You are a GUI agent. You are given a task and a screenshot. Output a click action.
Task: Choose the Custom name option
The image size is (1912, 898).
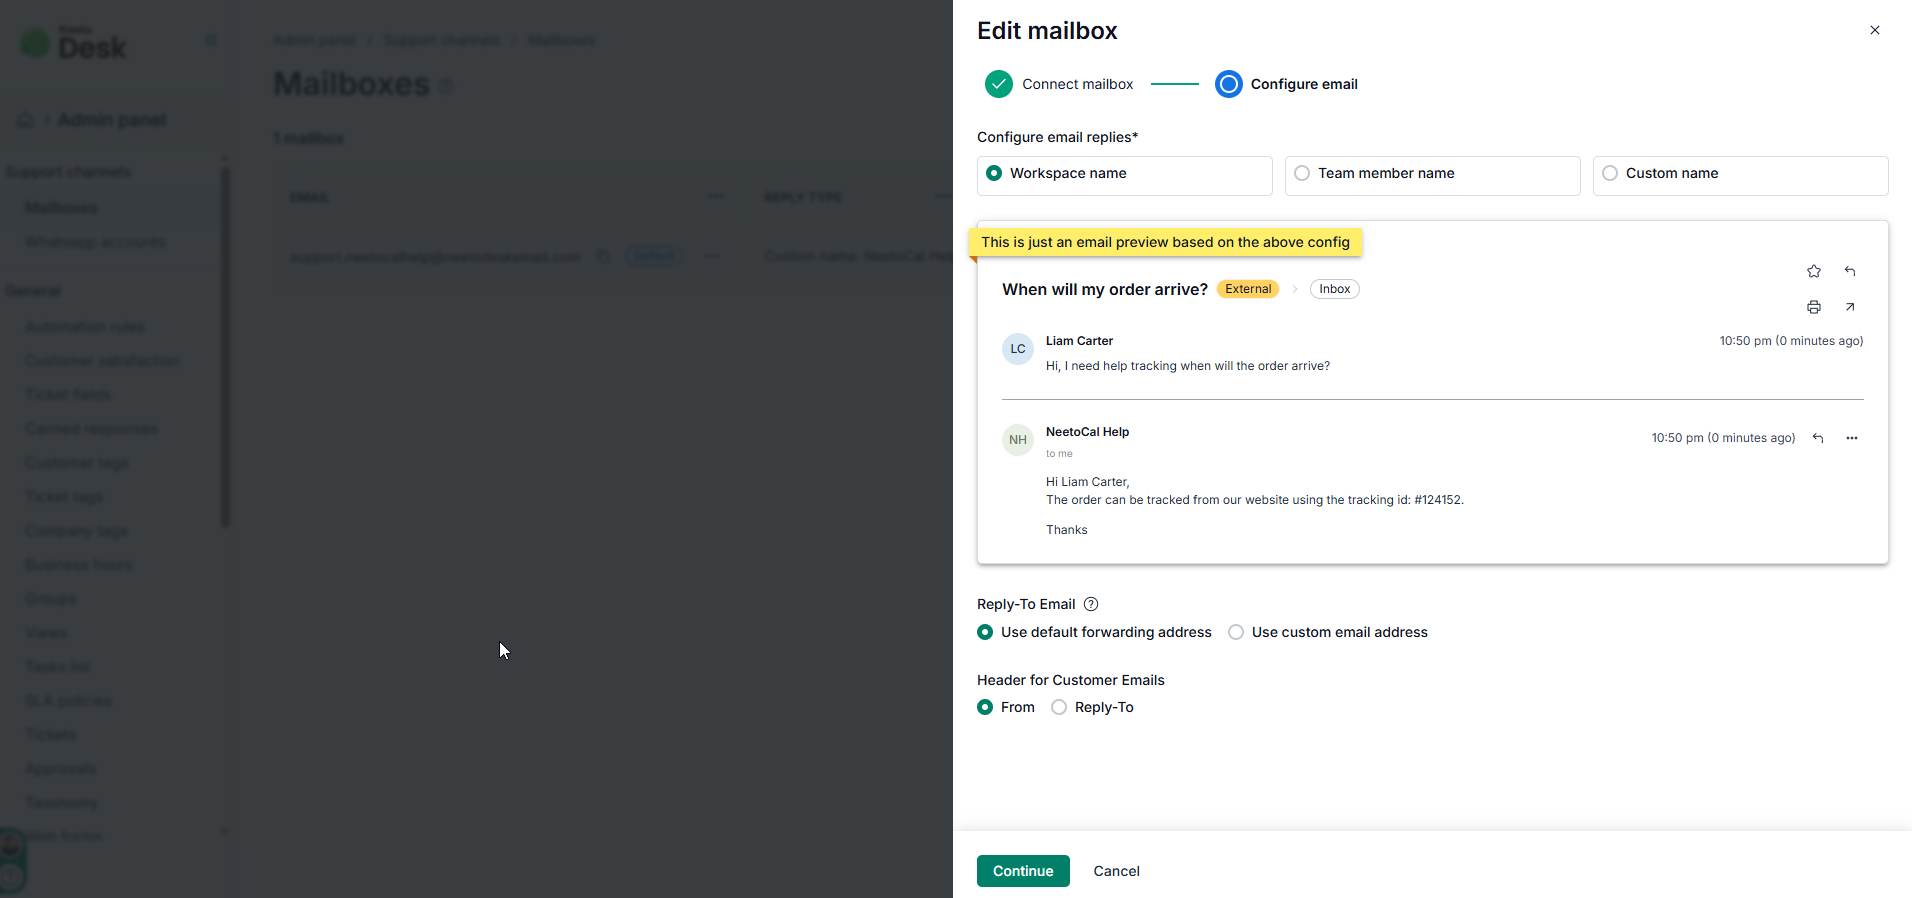coord(1610,173)
